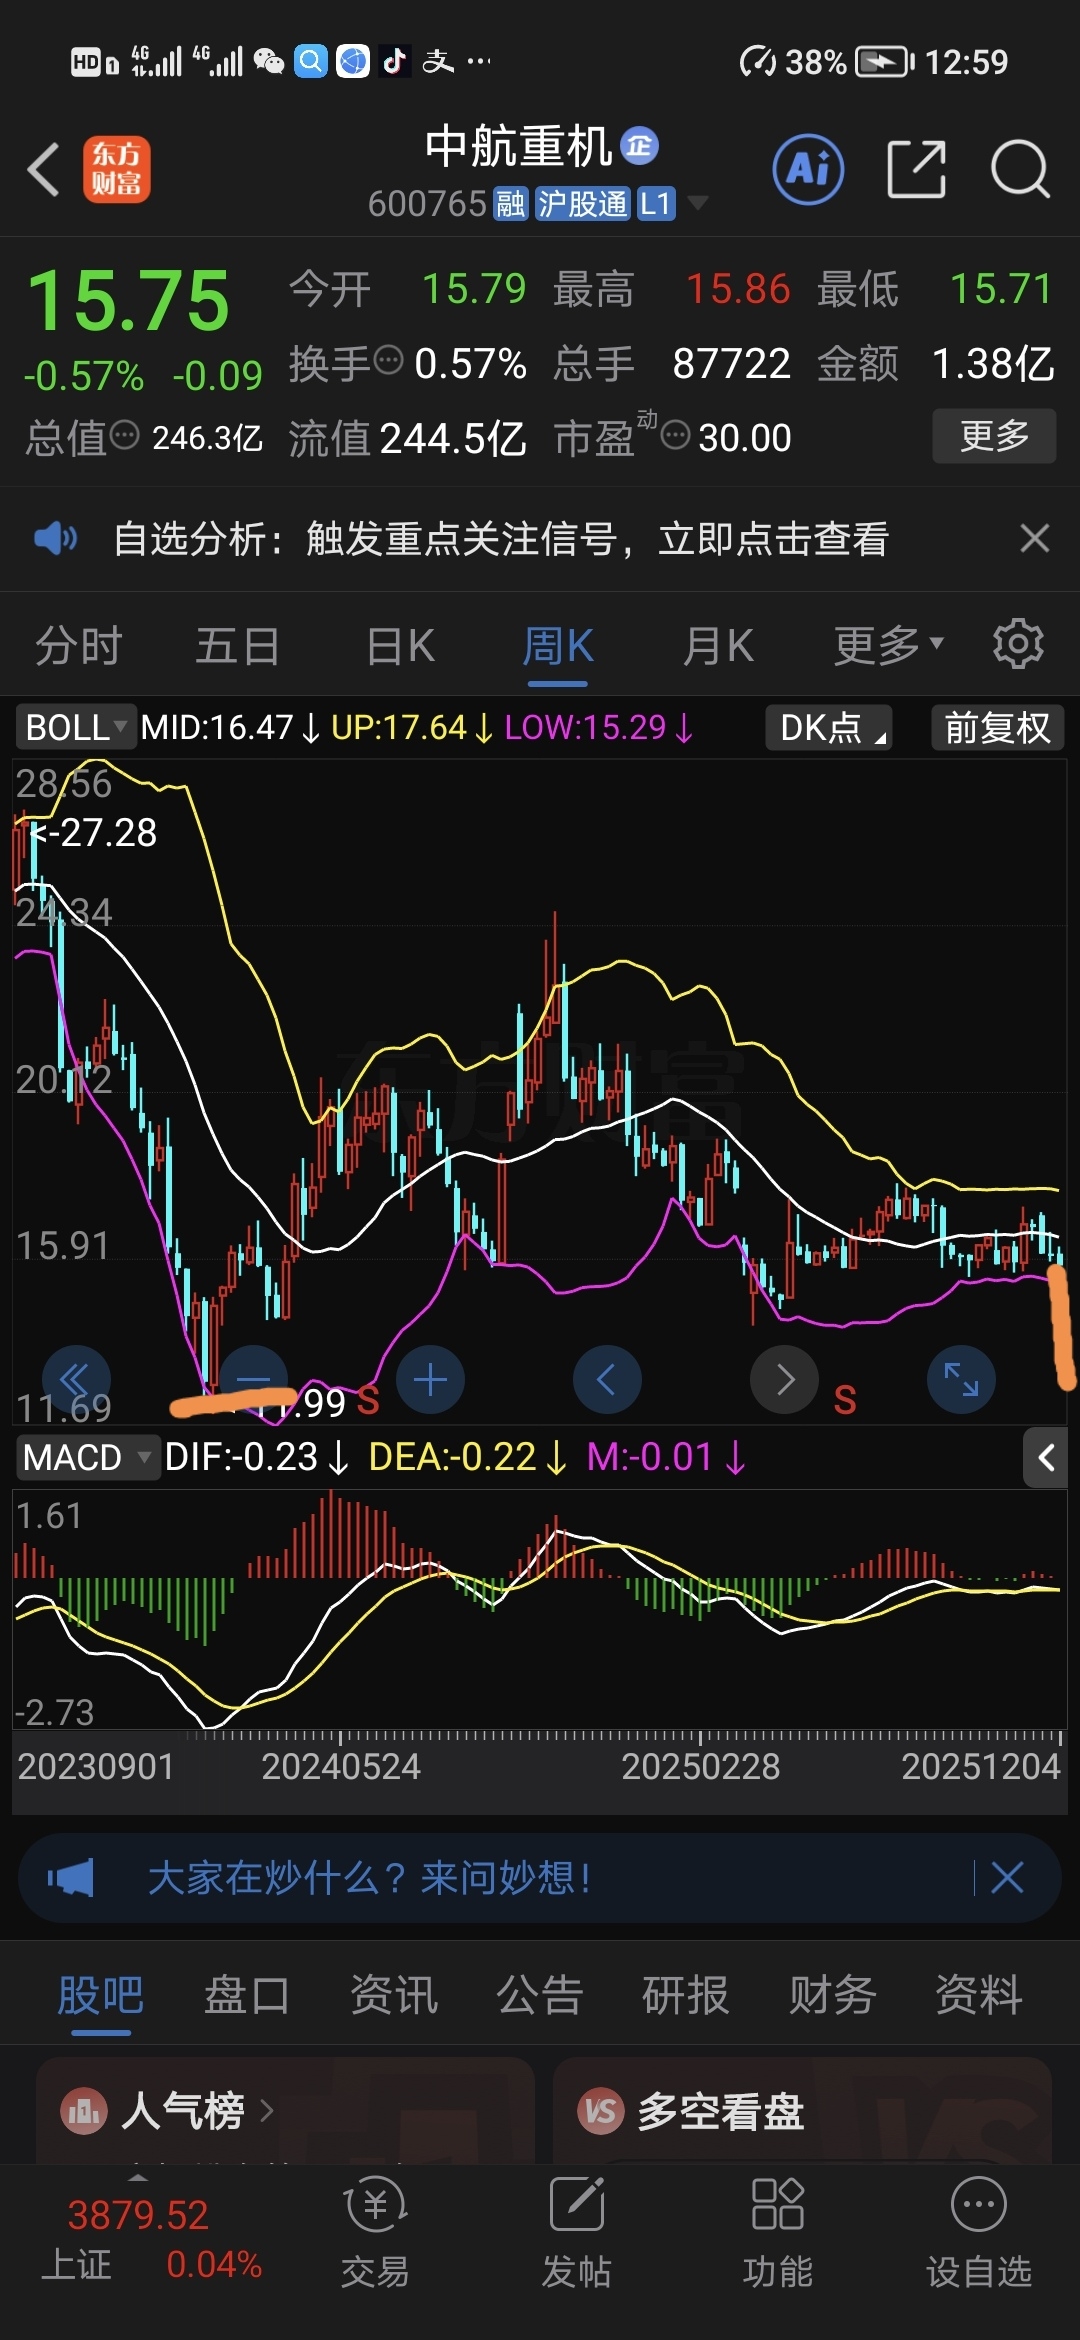Switch to the 月K tab
Viewport: 1080px width, 2340px height.
718,645
